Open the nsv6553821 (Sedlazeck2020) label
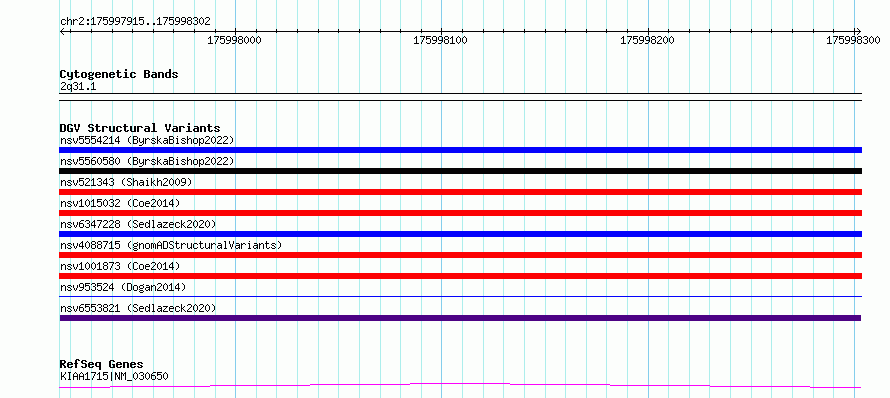This screenshot has width=890, height=398. click(x=138, y=308)
